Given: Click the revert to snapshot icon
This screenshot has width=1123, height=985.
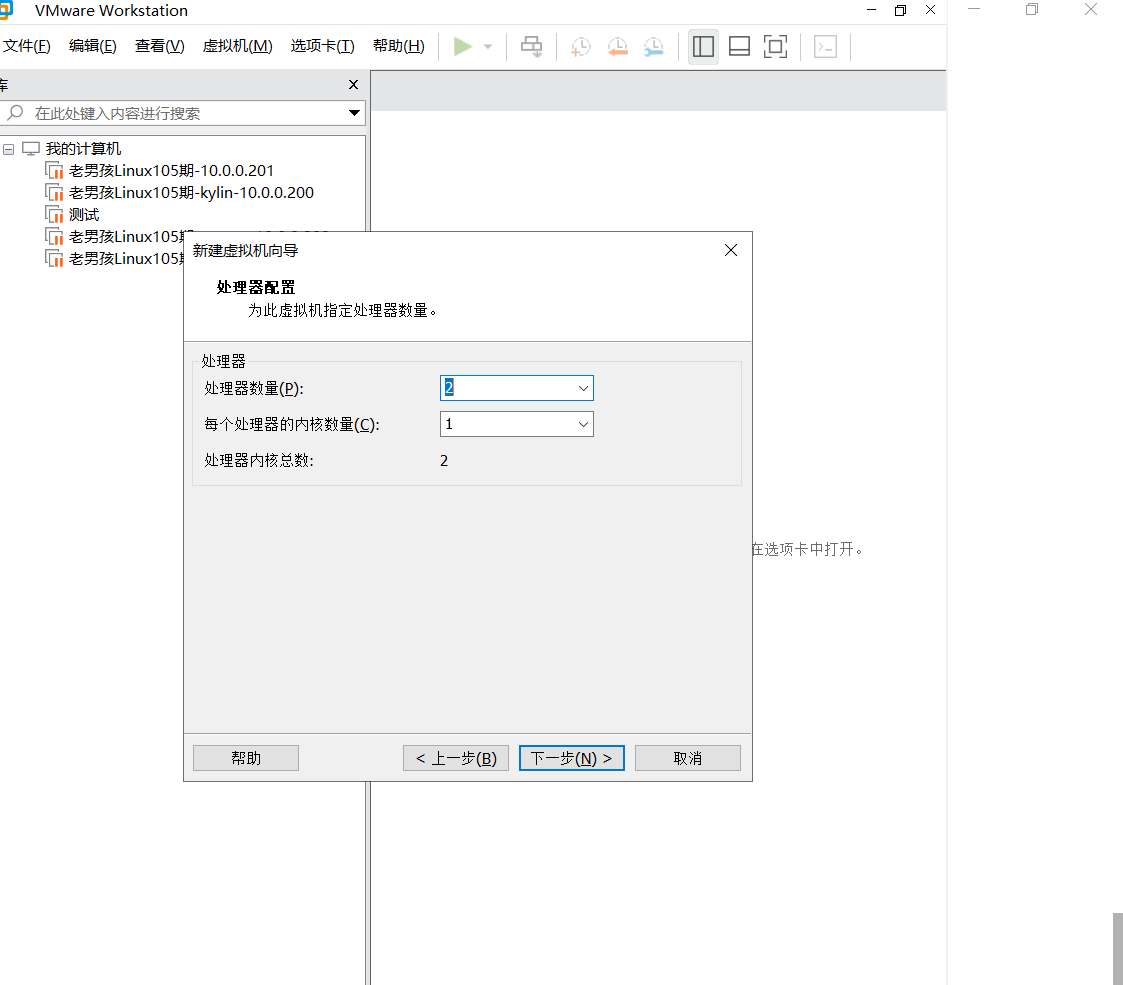Looking at the screenshot, I should coord(617,47).
